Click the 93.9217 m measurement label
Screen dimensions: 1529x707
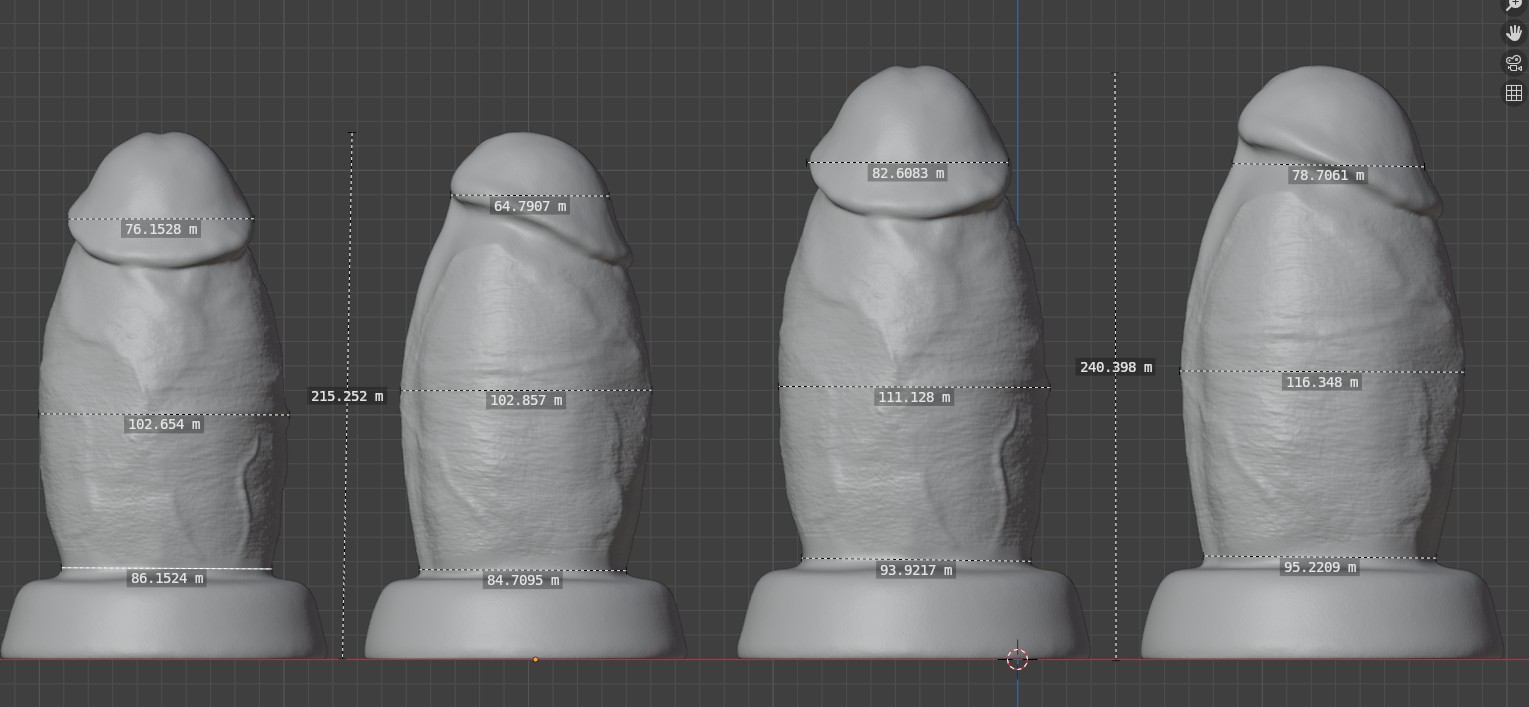click(x=915, y=570)
